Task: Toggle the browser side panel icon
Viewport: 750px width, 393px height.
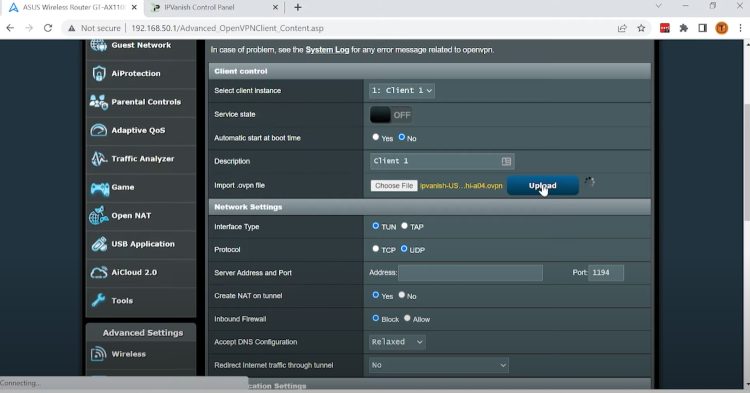Action: pyautogui.click(x=702, y=28)
